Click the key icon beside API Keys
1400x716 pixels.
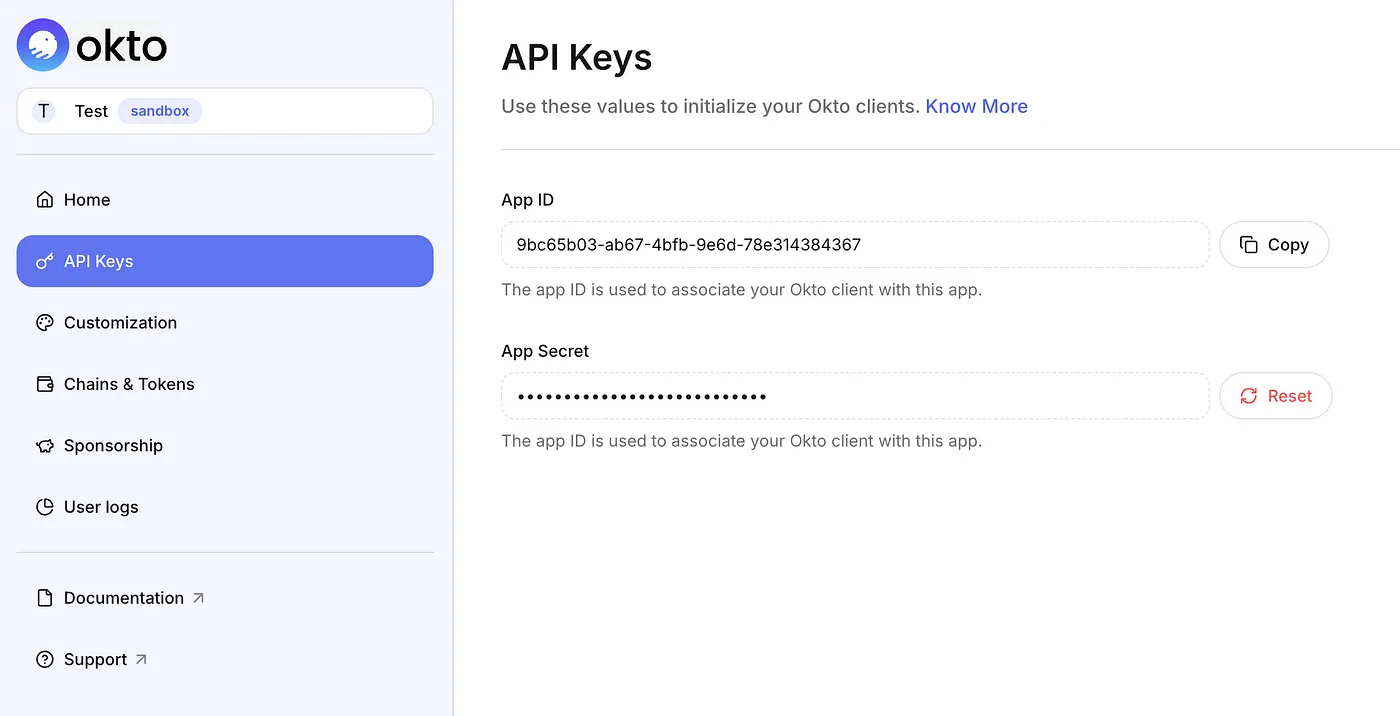click(x=45, y=261)
